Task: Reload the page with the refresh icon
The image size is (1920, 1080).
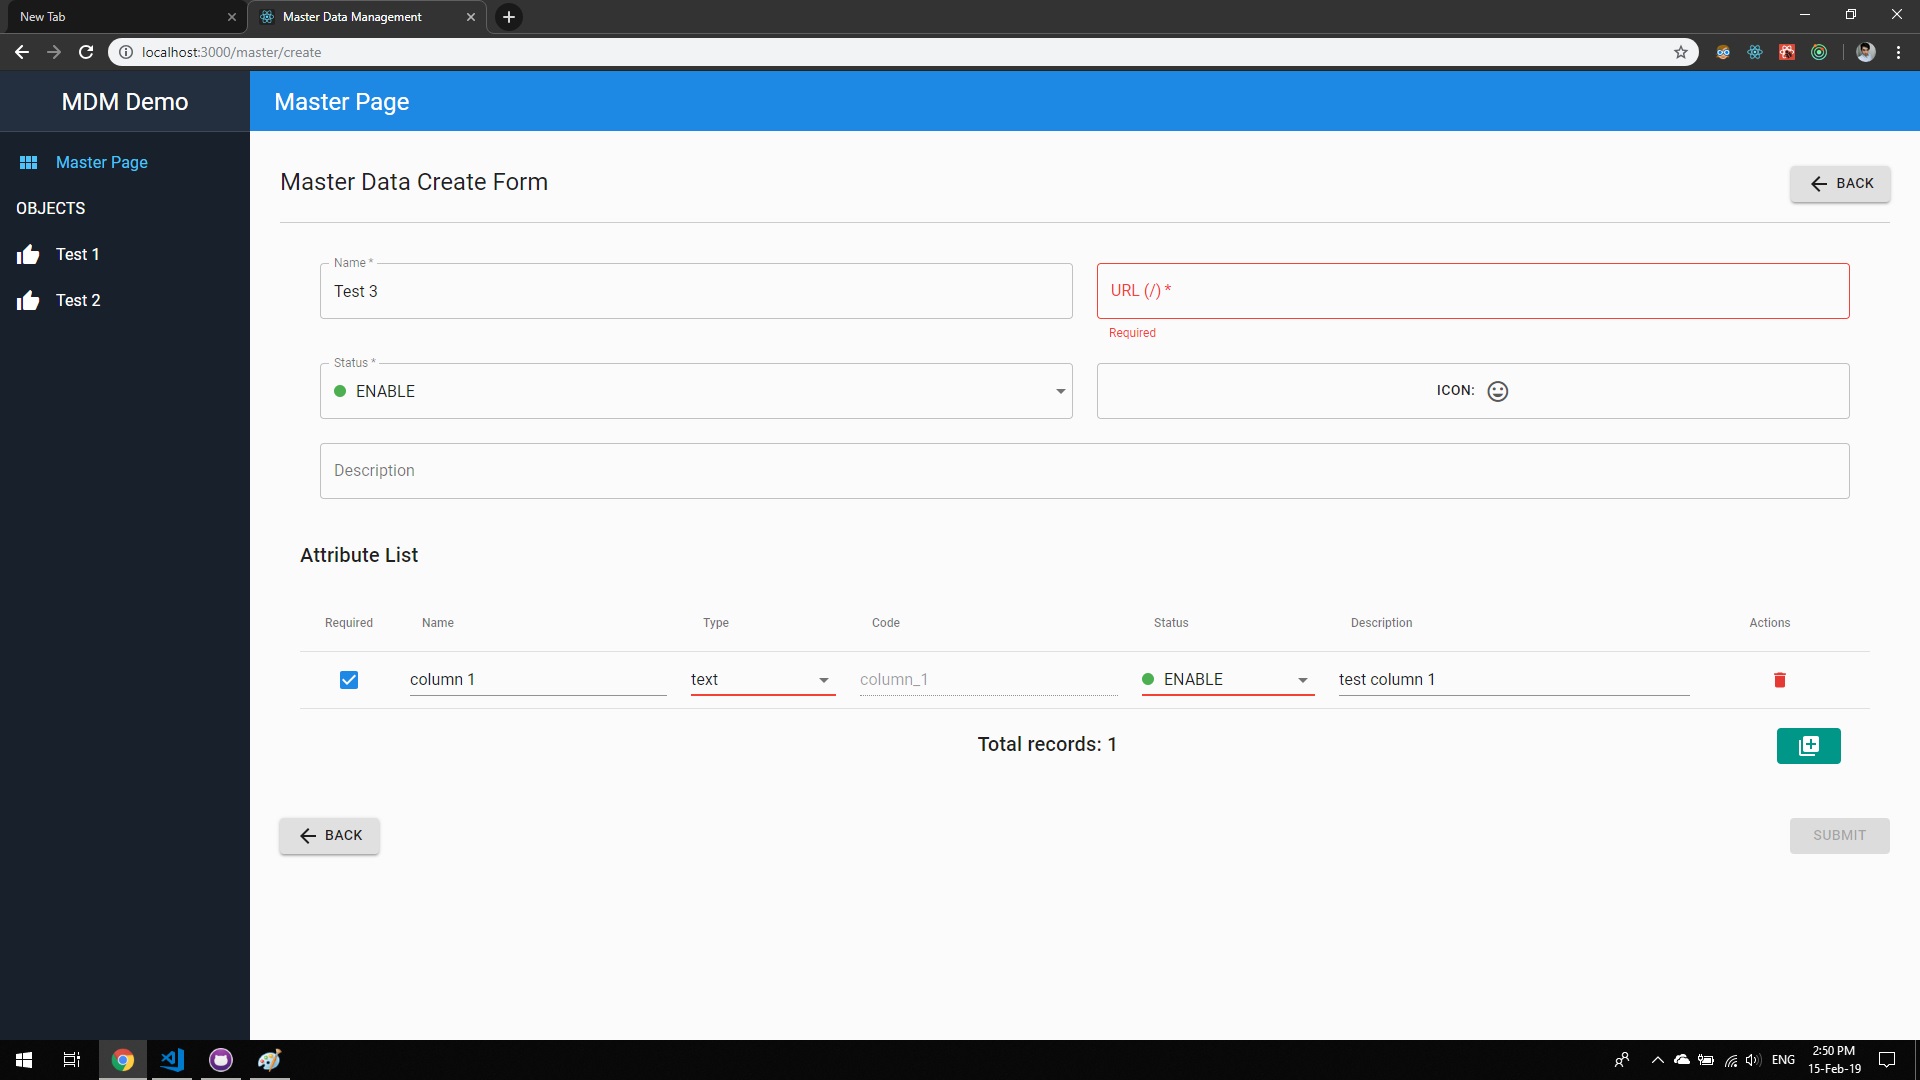Action: (x=86, y=52)
